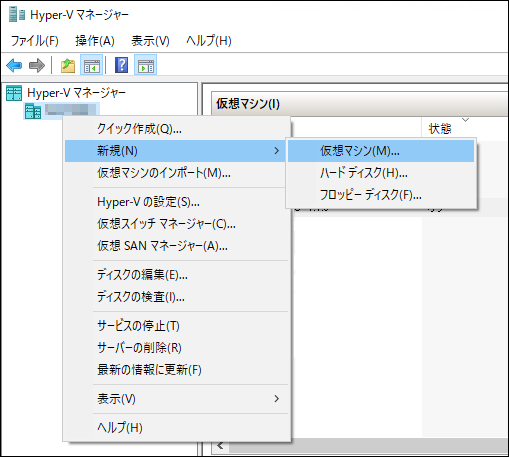Open the 操作(A) menu
The height and width of the screenshot is (457, 509).
click(95, 41)
